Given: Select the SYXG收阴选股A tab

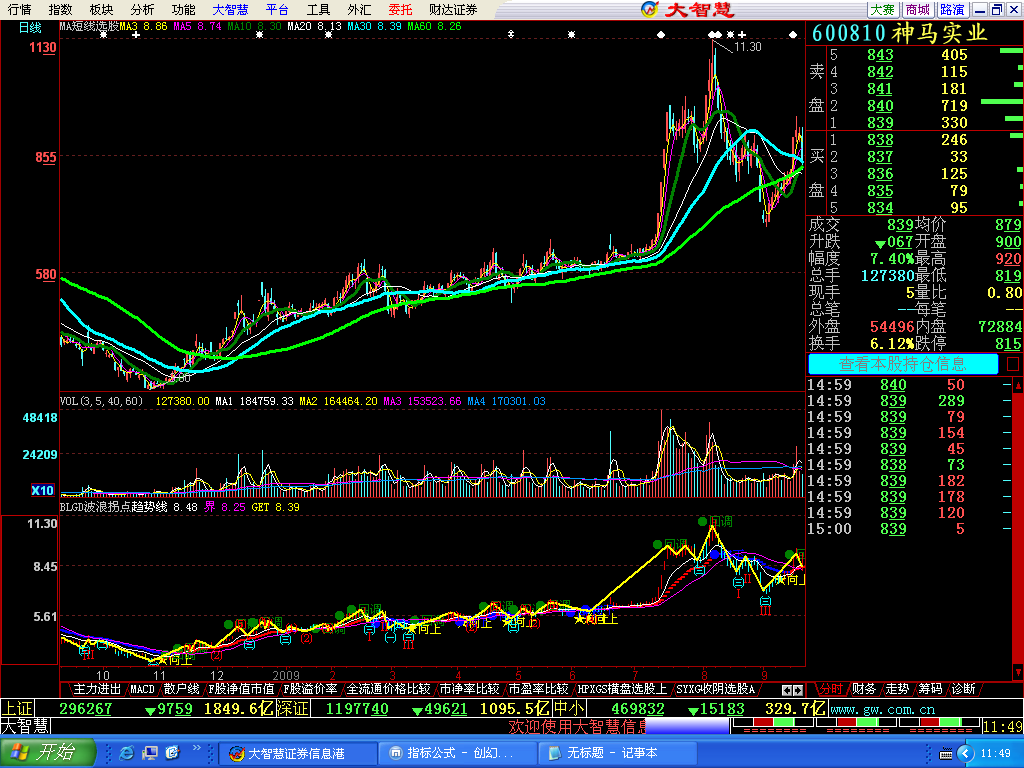Looking at the screenshot, I should (x=714, y=689).
